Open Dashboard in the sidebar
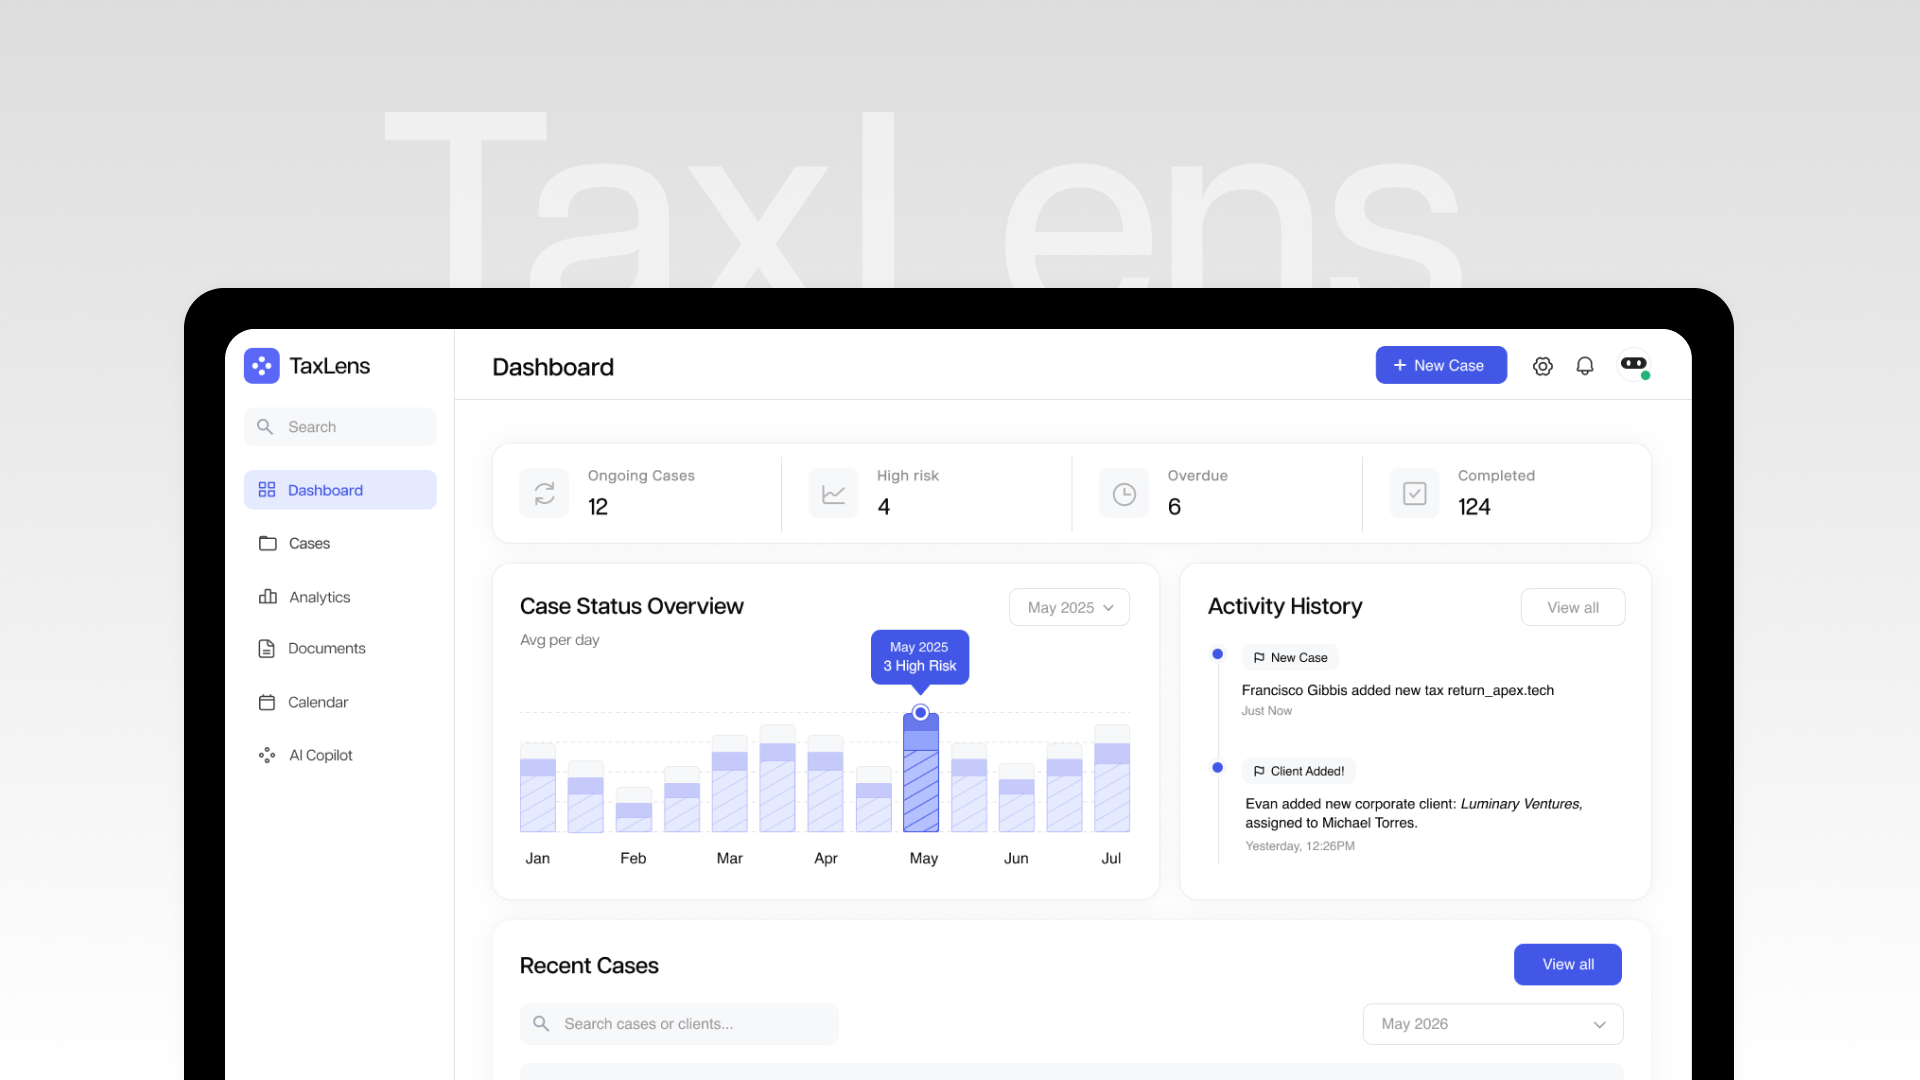The height and width of the screenshot is (1080, 1920). pyautogui.click(x=340, y=490)
